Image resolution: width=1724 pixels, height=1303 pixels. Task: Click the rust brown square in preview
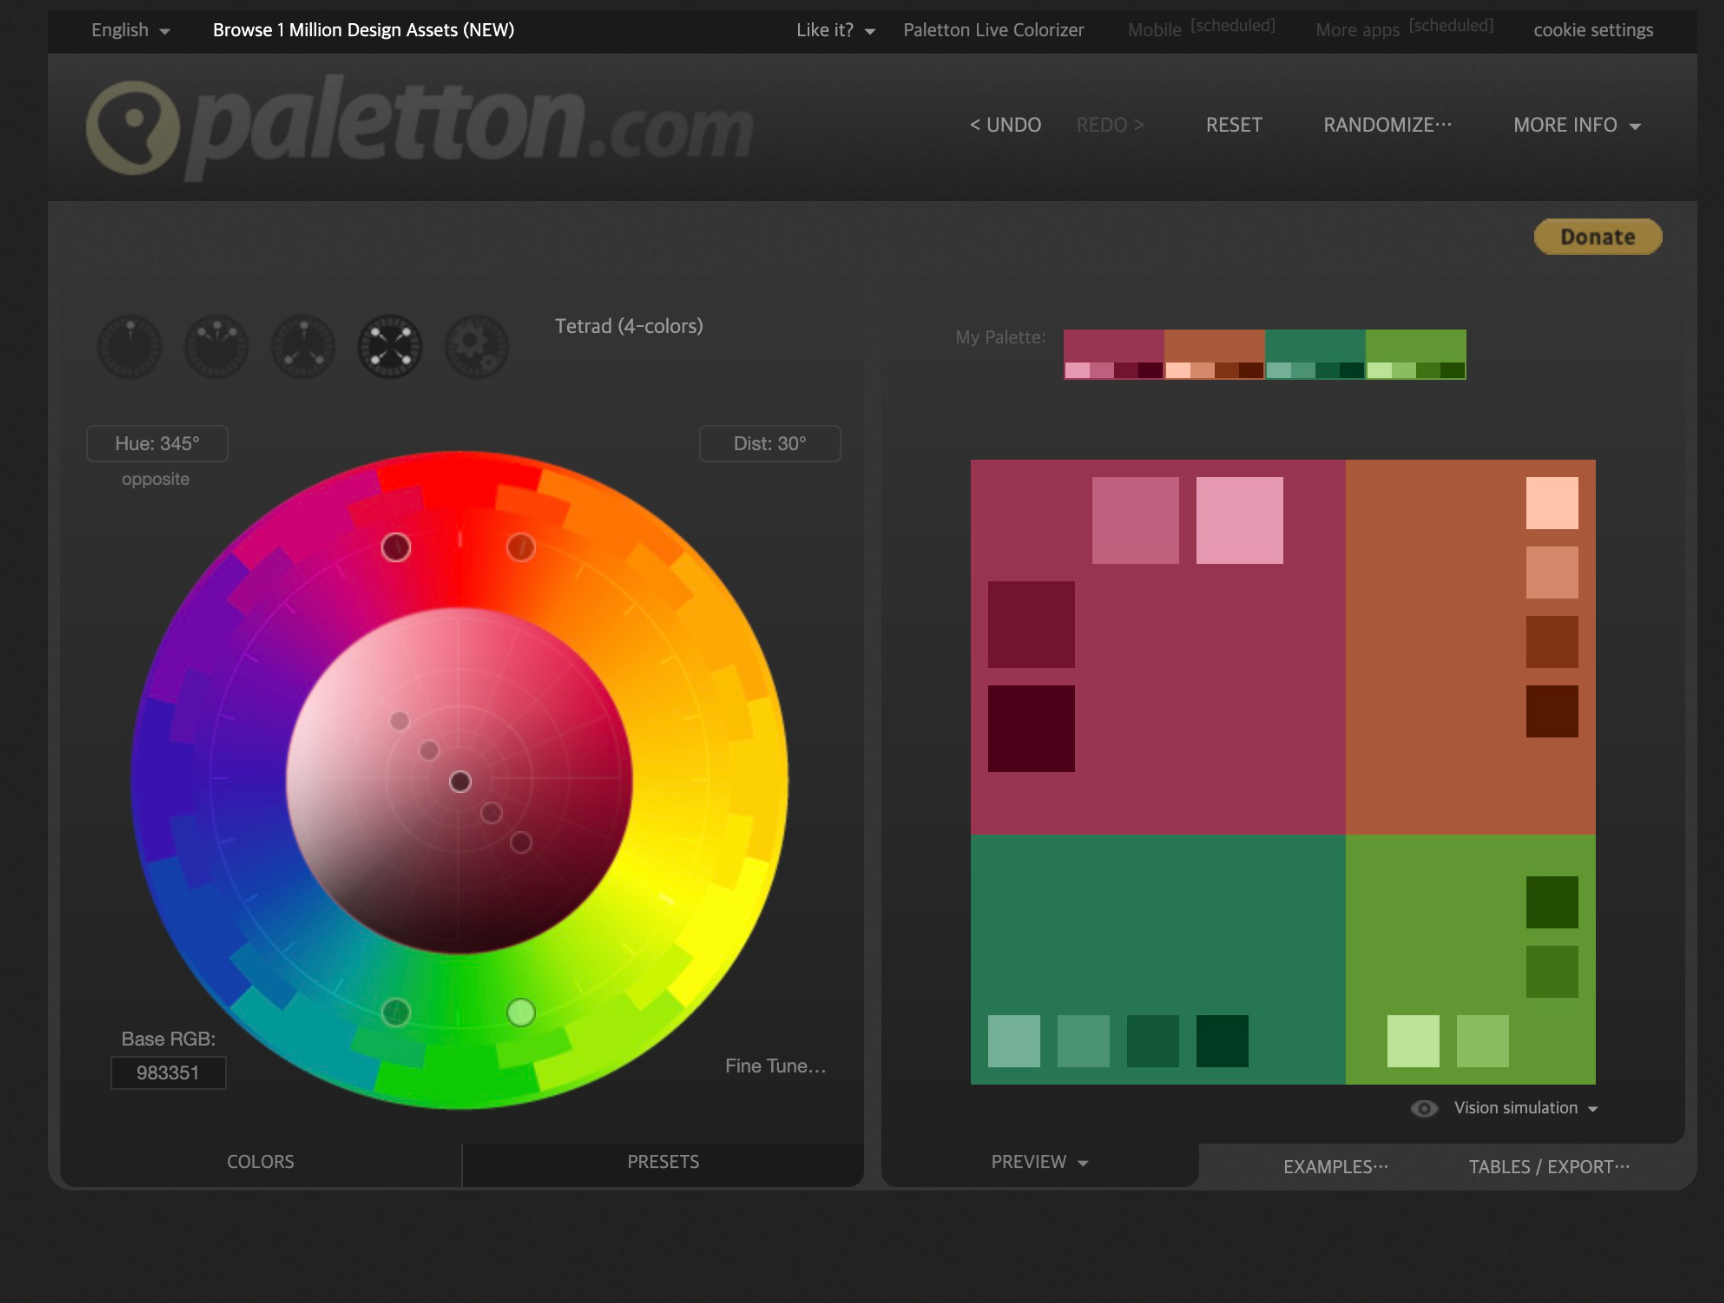(x=1552, y=642)
